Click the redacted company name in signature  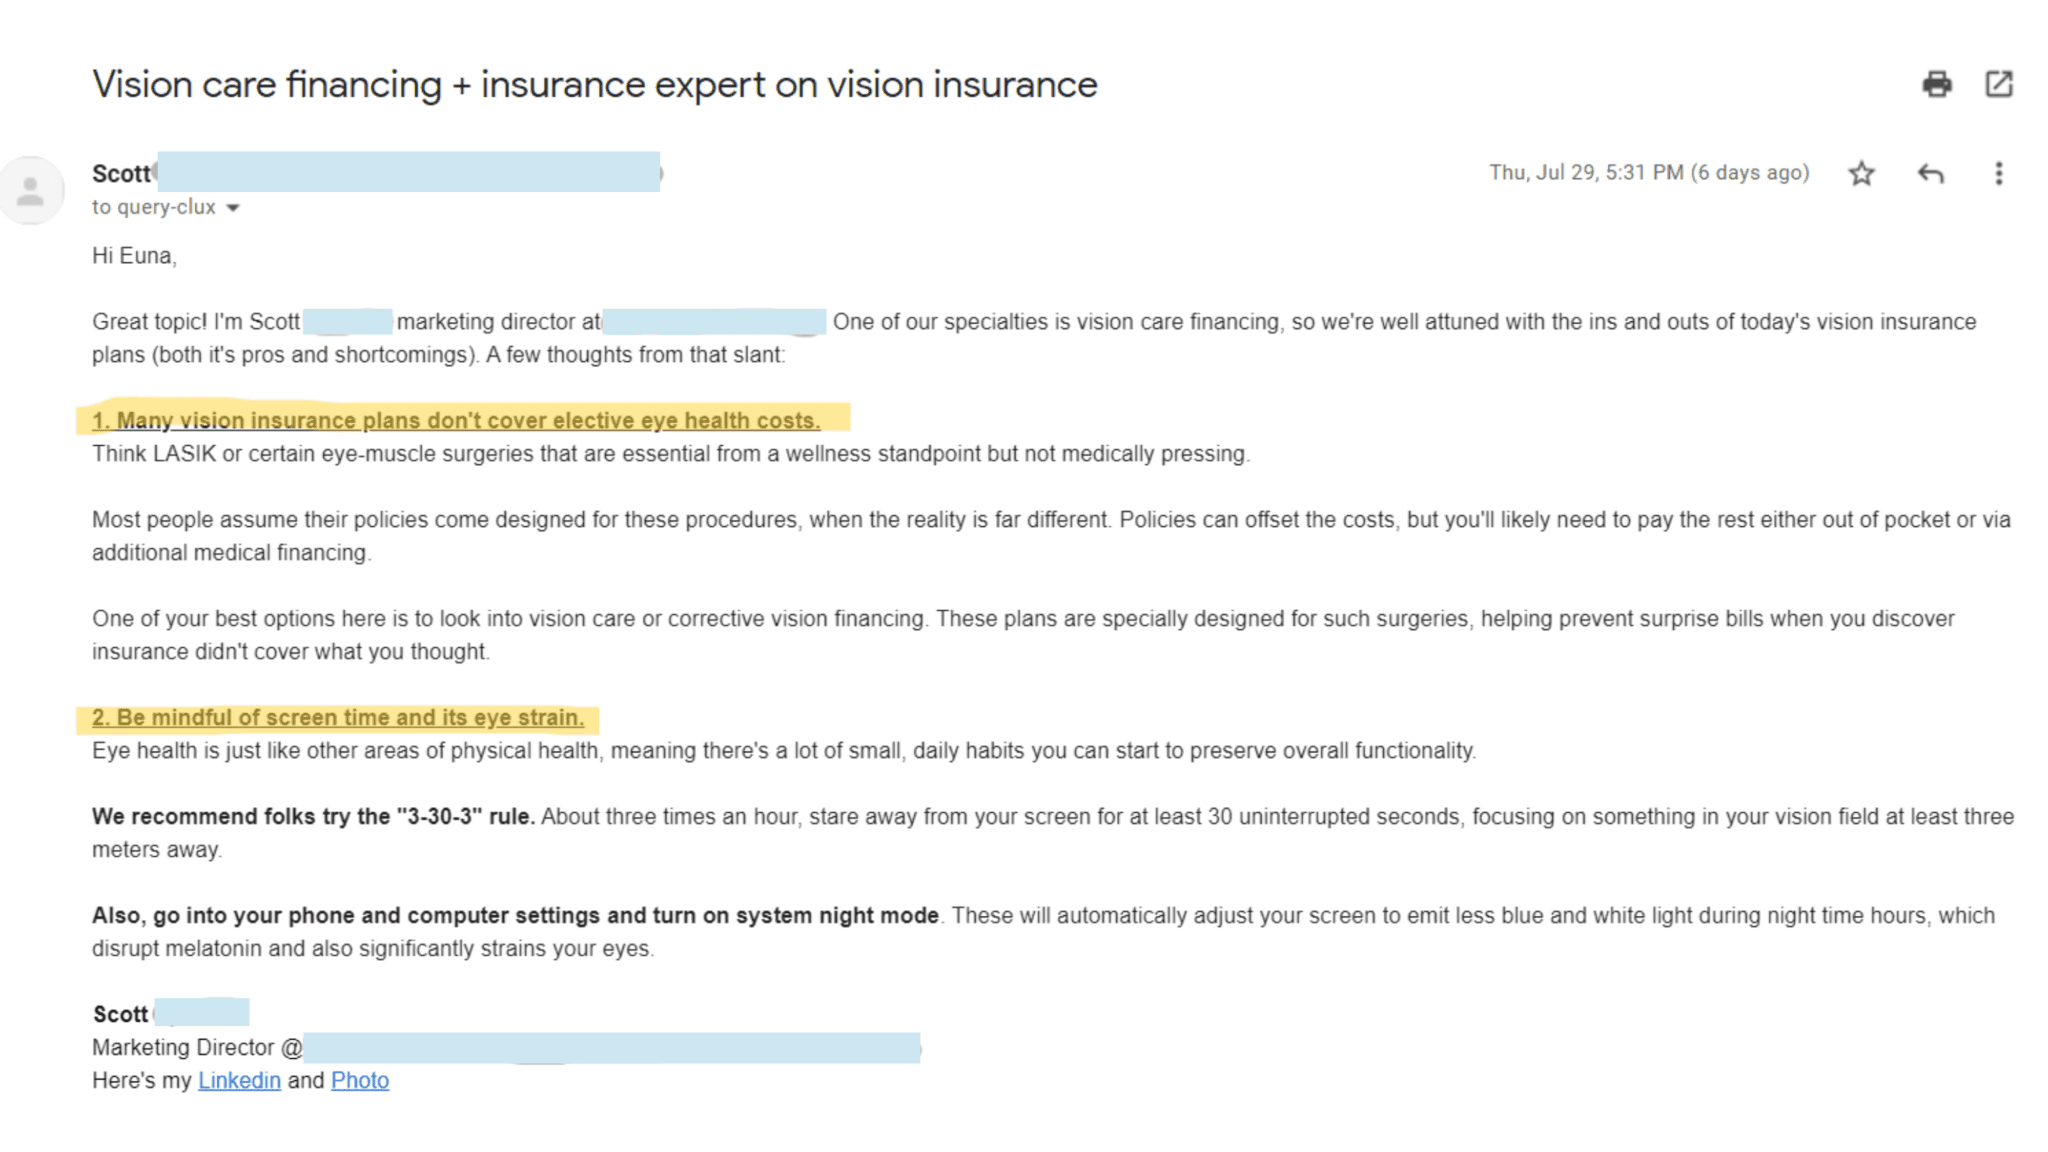[x=612, y=1047]
